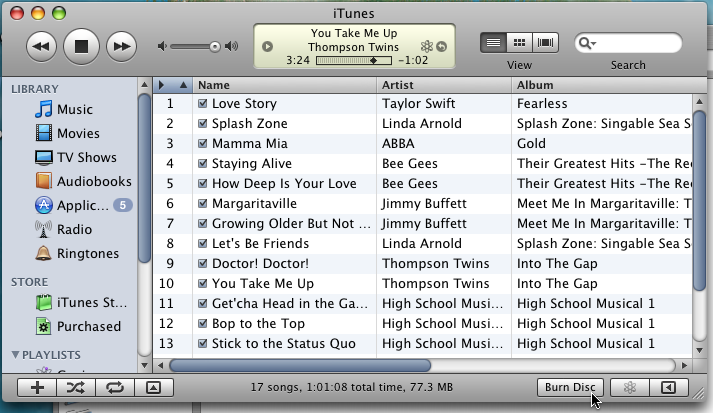
Task: Uncheck the Staying Alive checkbox
Action: [203, 164]
